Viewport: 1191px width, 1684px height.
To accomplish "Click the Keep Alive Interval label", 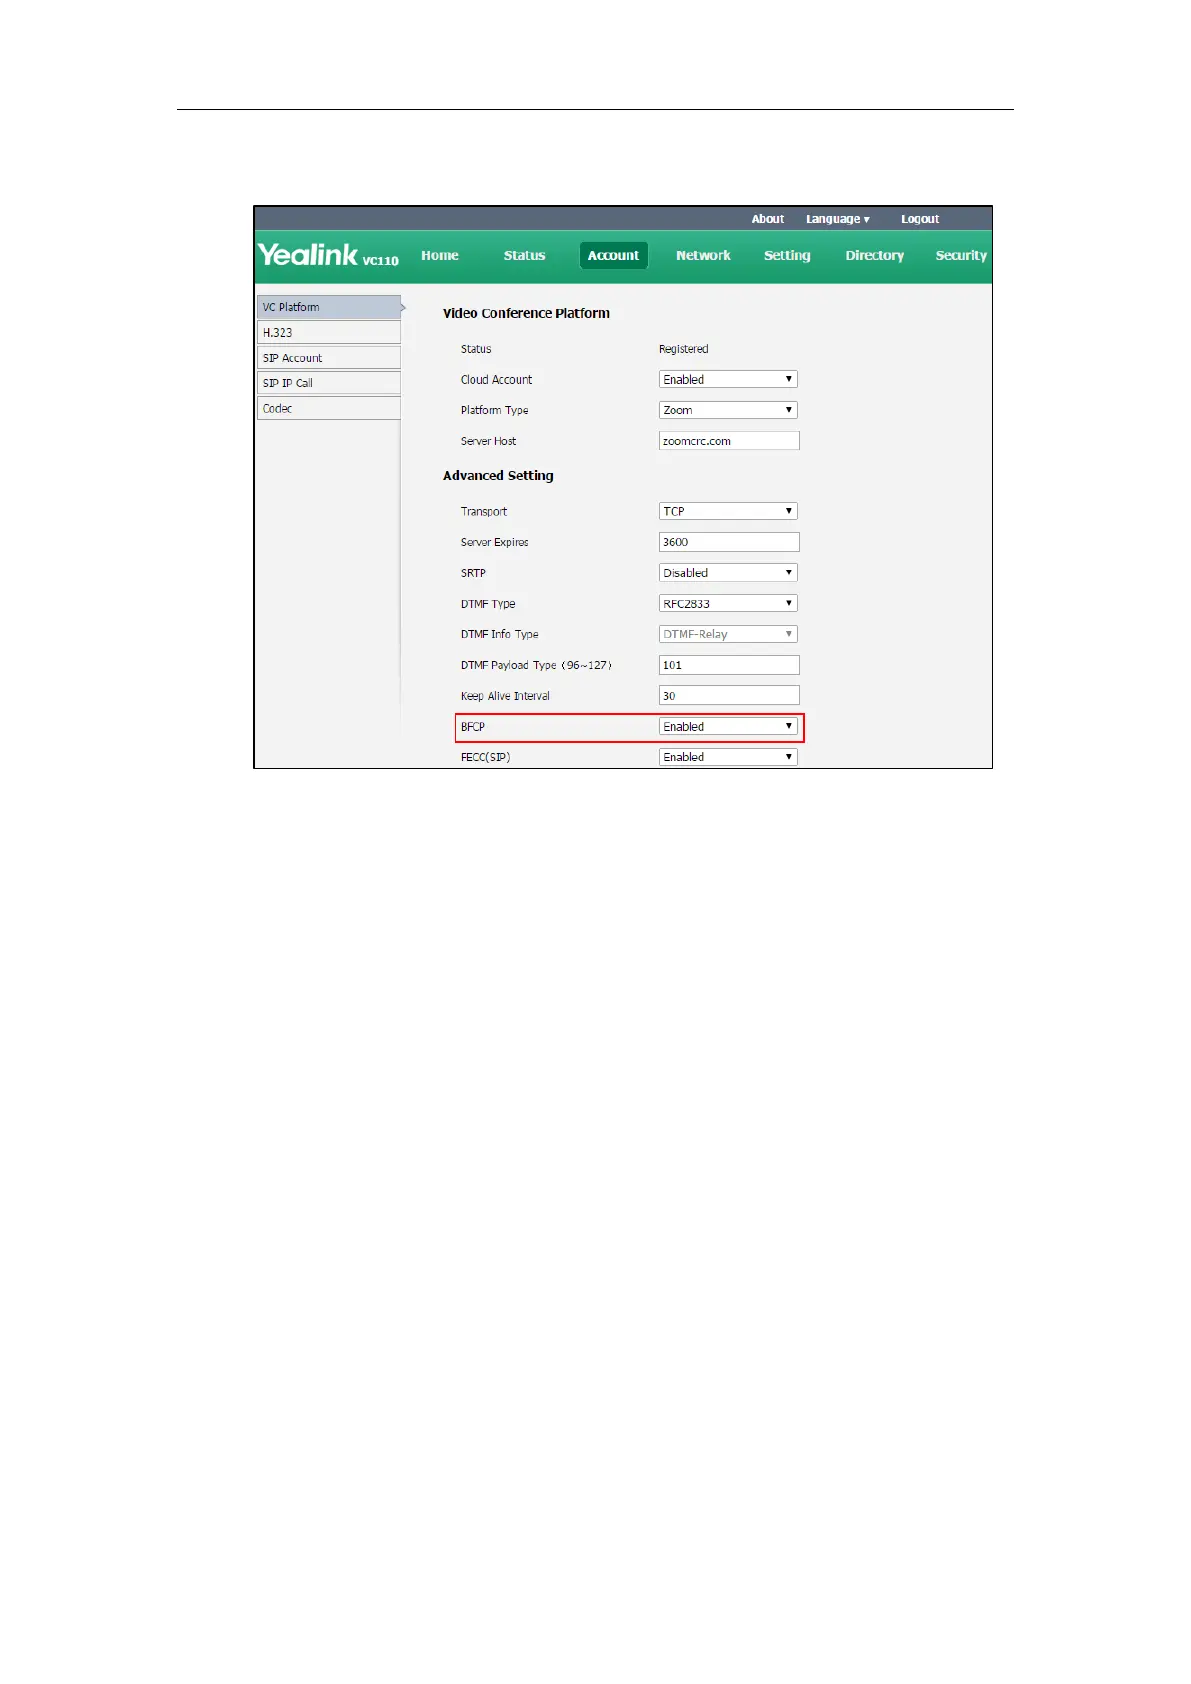I will coord(505,696).
